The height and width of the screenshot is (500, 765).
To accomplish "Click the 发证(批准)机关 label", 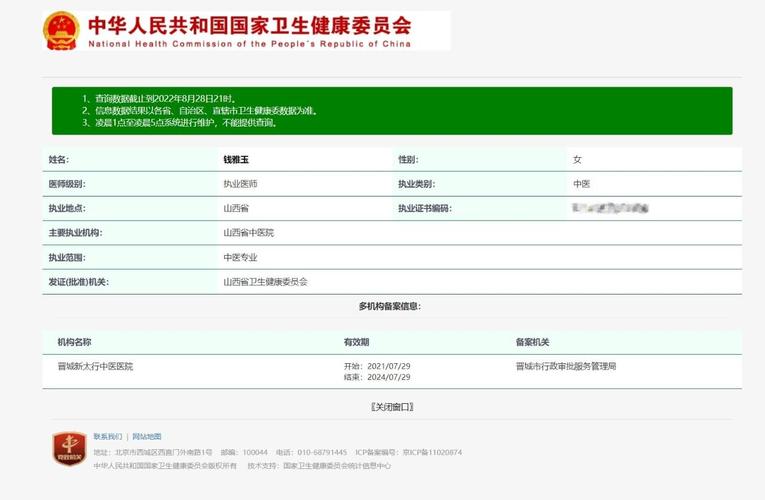I will tap(79, 282).
